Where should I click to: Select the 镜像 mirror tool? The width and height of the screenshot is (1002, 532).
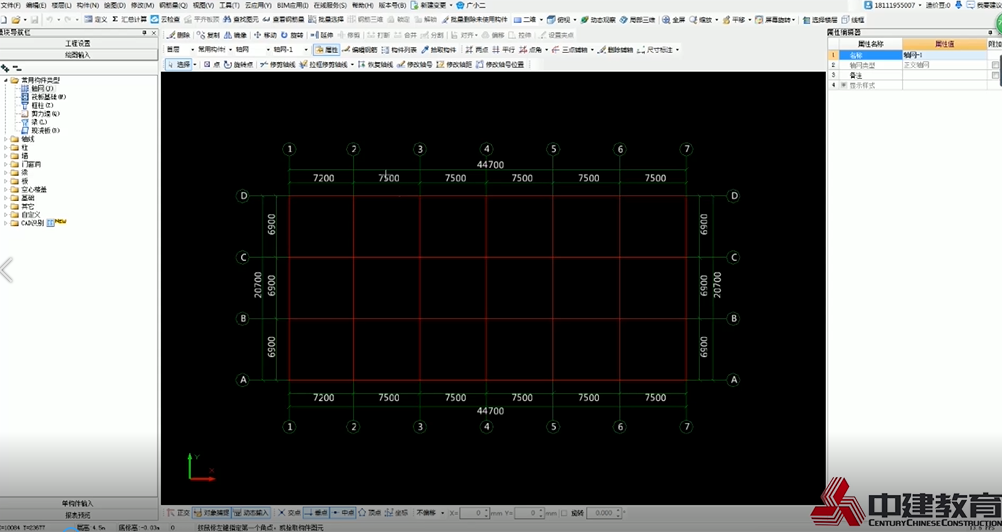pyautogui.click(x=235, y=35)
